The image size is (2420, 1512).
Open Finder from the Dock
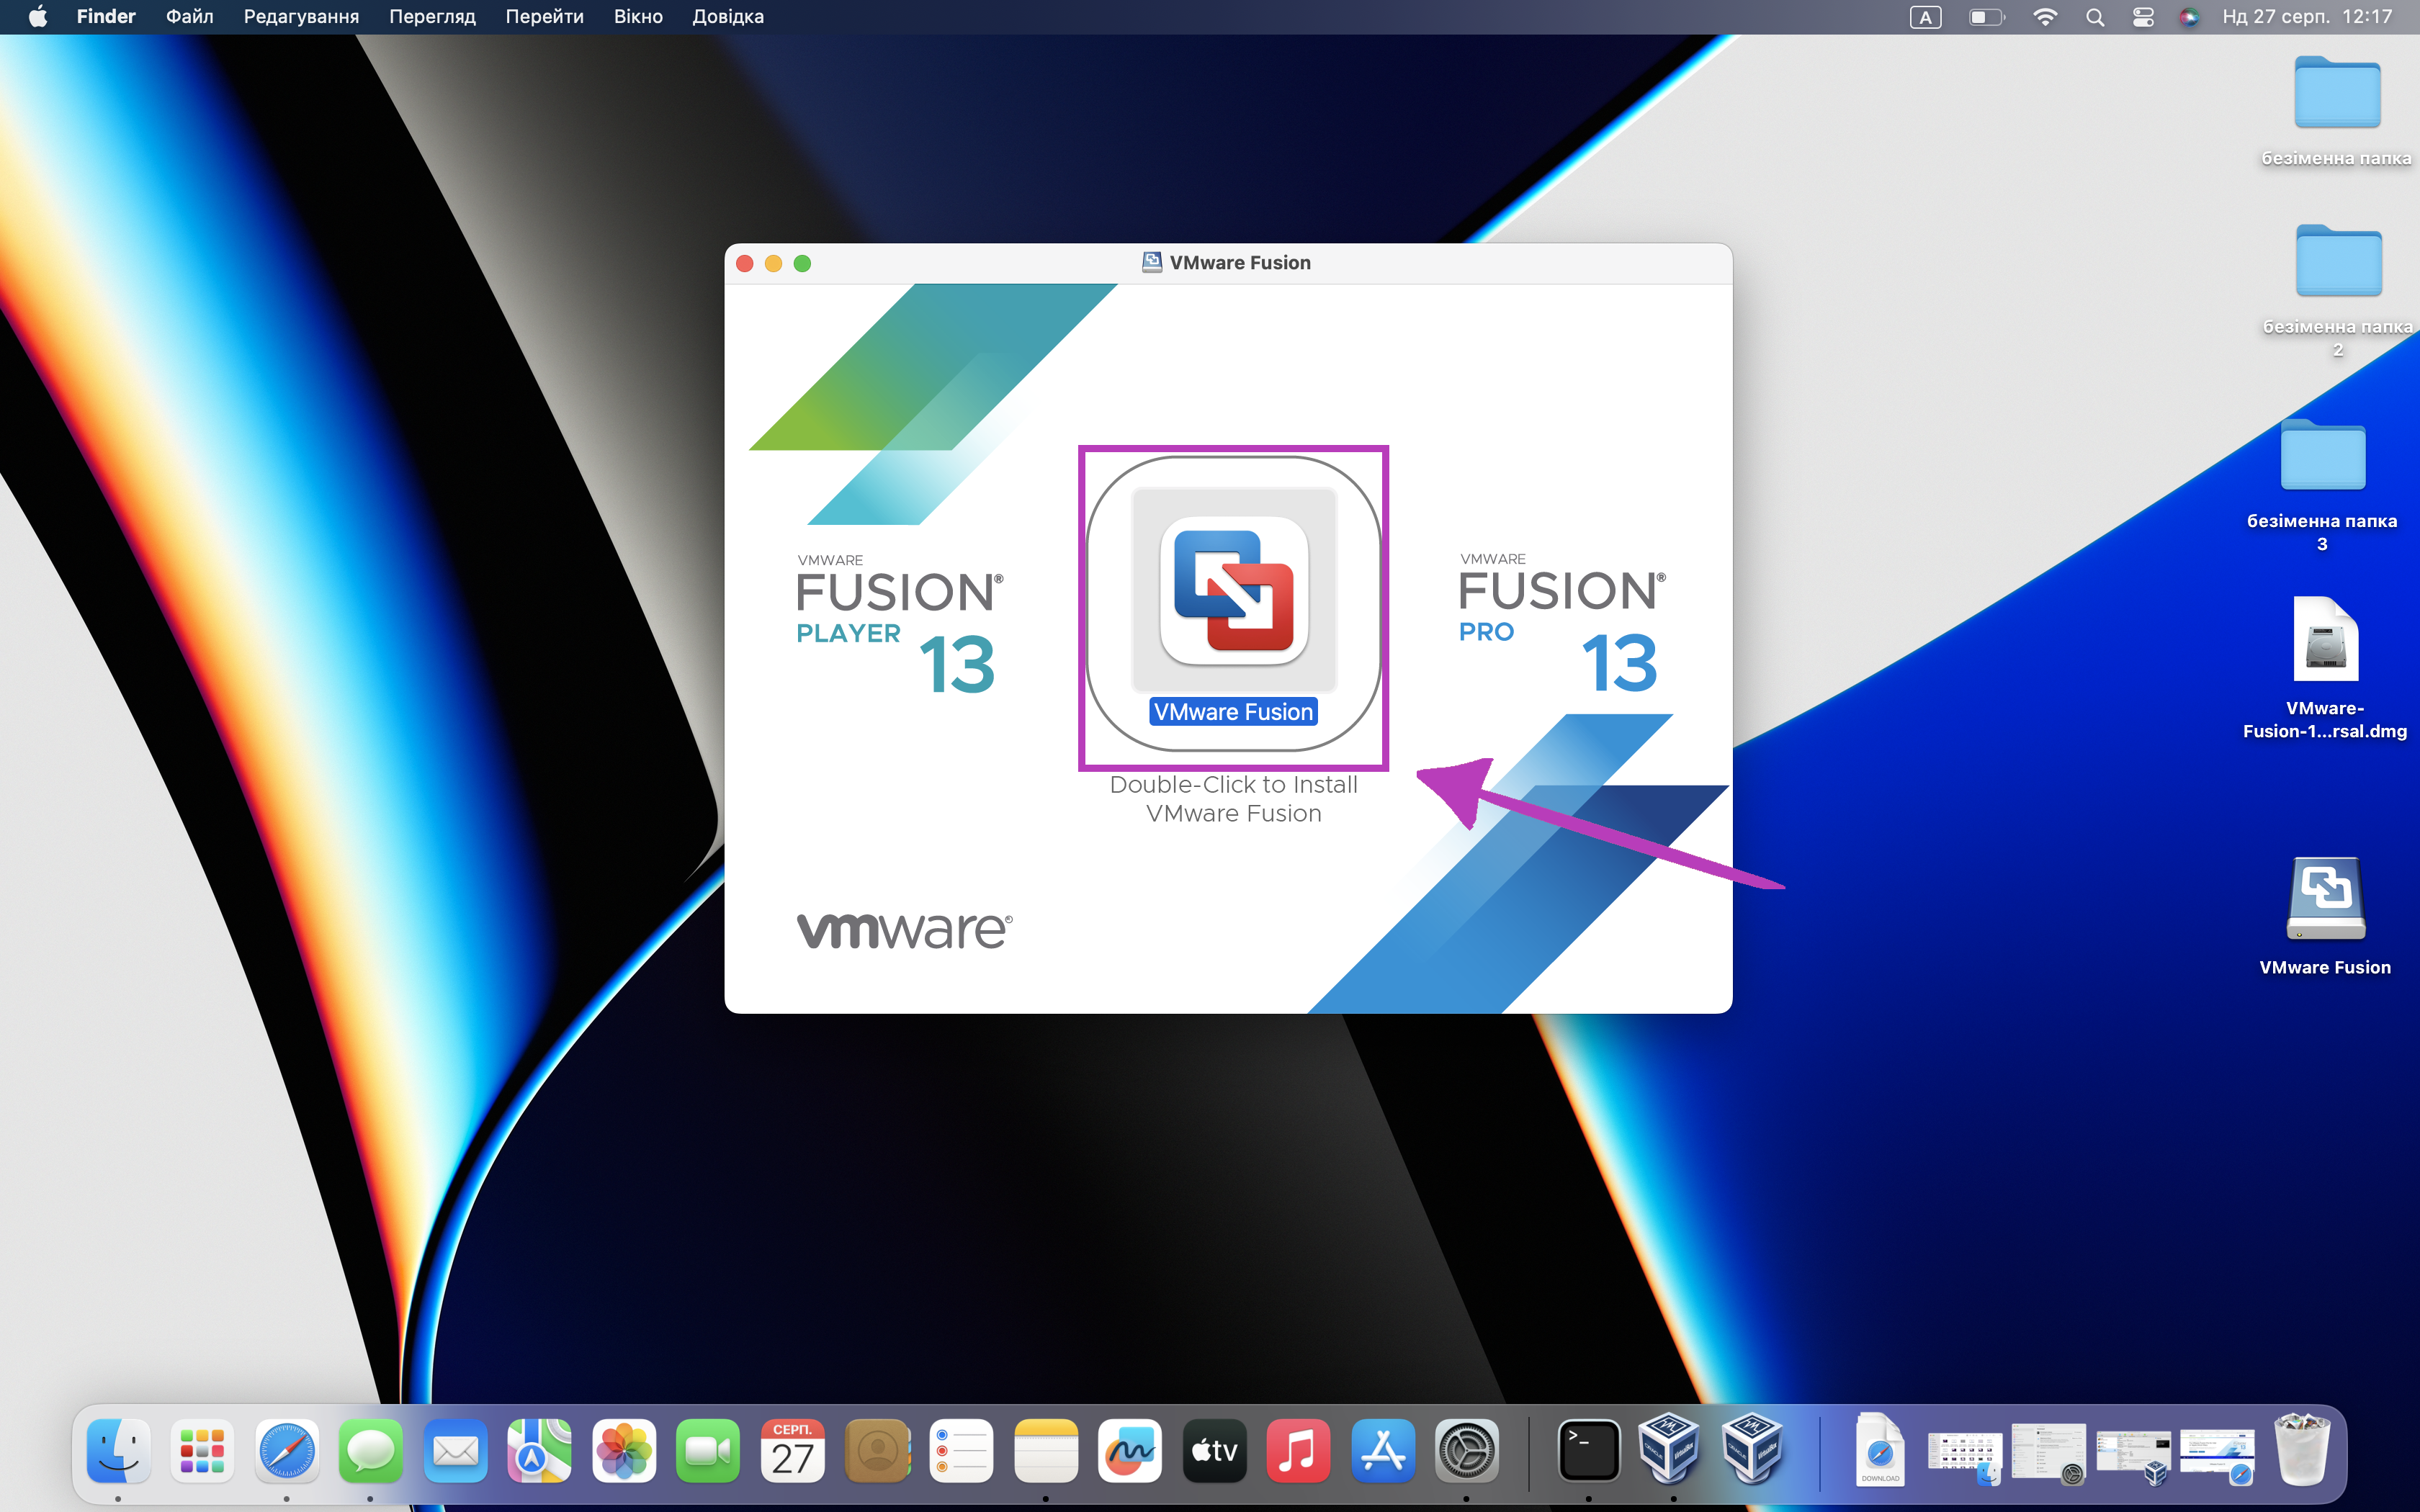118,1451
